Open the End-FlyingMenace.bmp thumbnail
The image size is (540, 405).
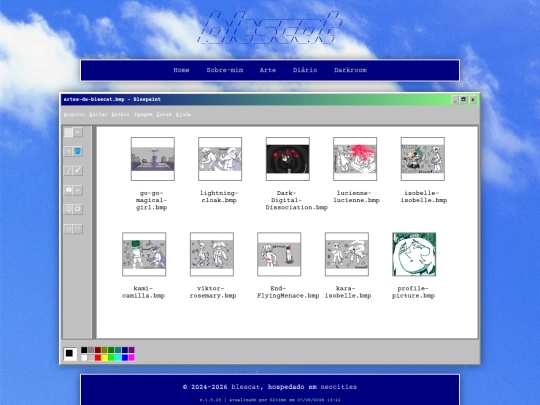click(x=279, y=254)
